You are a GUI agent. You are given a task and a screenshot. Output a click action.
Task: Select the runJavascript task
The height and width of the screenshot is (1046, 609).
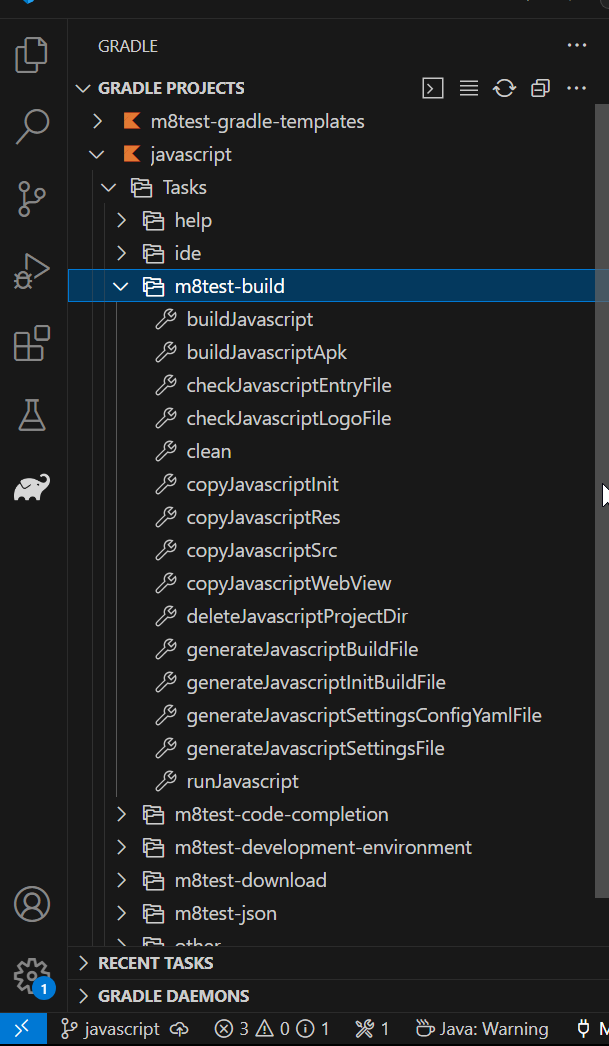[x=242, y=782]
